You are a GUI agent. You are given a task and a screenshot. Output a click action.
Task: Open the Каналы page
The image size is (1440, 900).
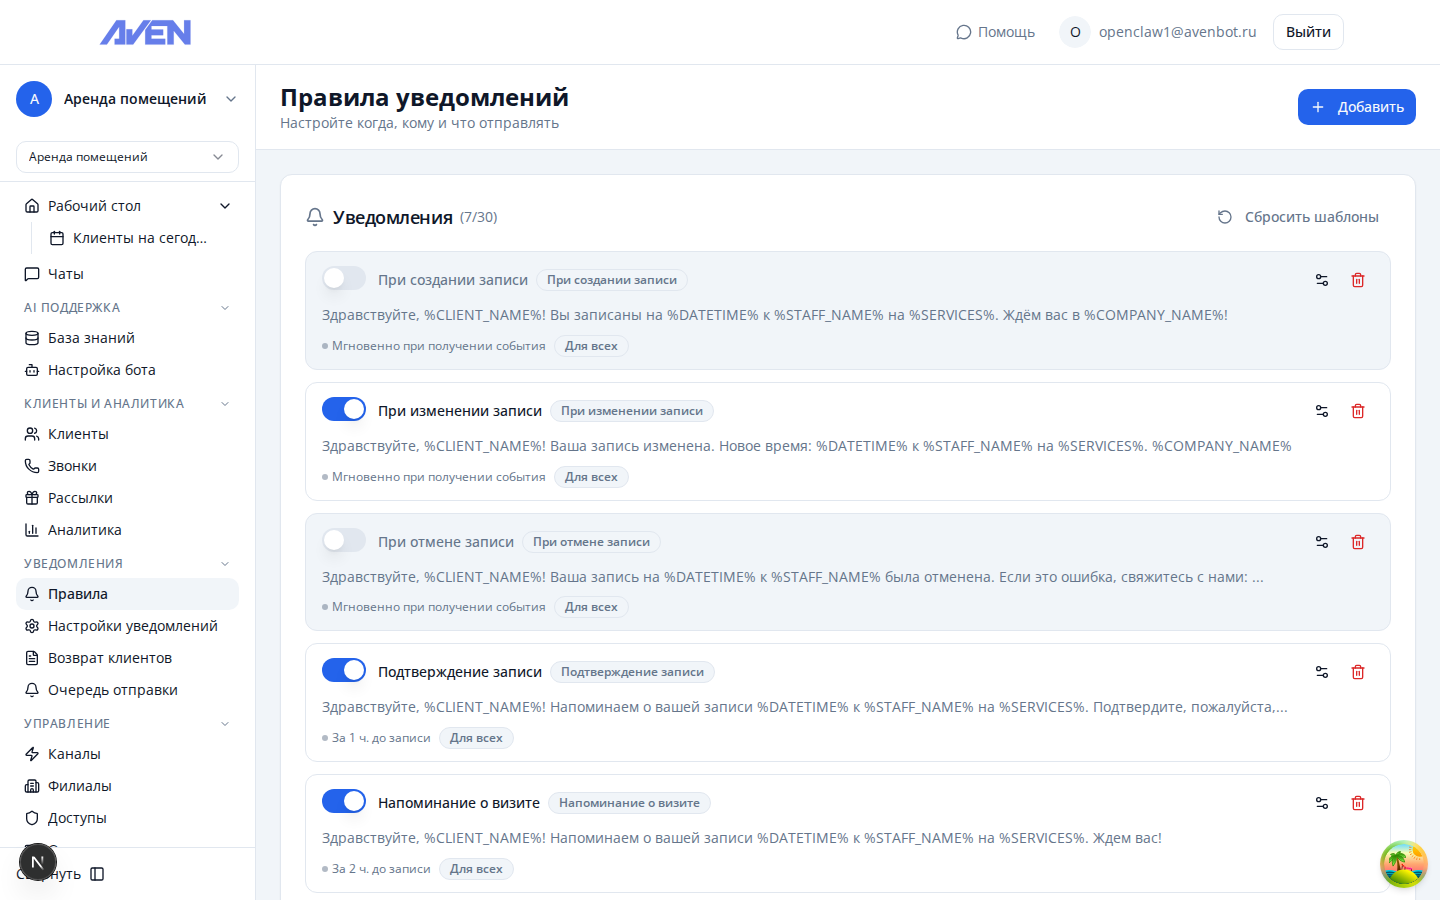77,753
